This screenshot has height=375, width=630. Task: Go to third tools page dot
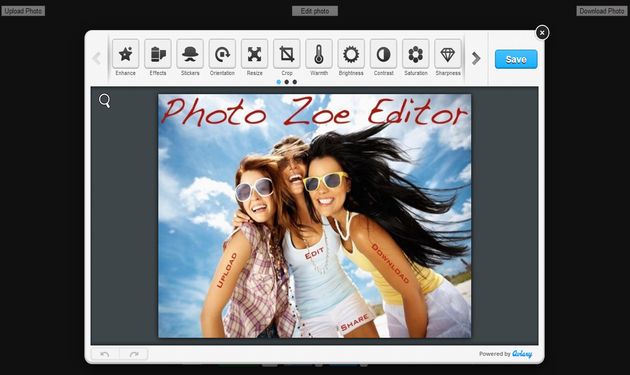[x=295, y=82]
